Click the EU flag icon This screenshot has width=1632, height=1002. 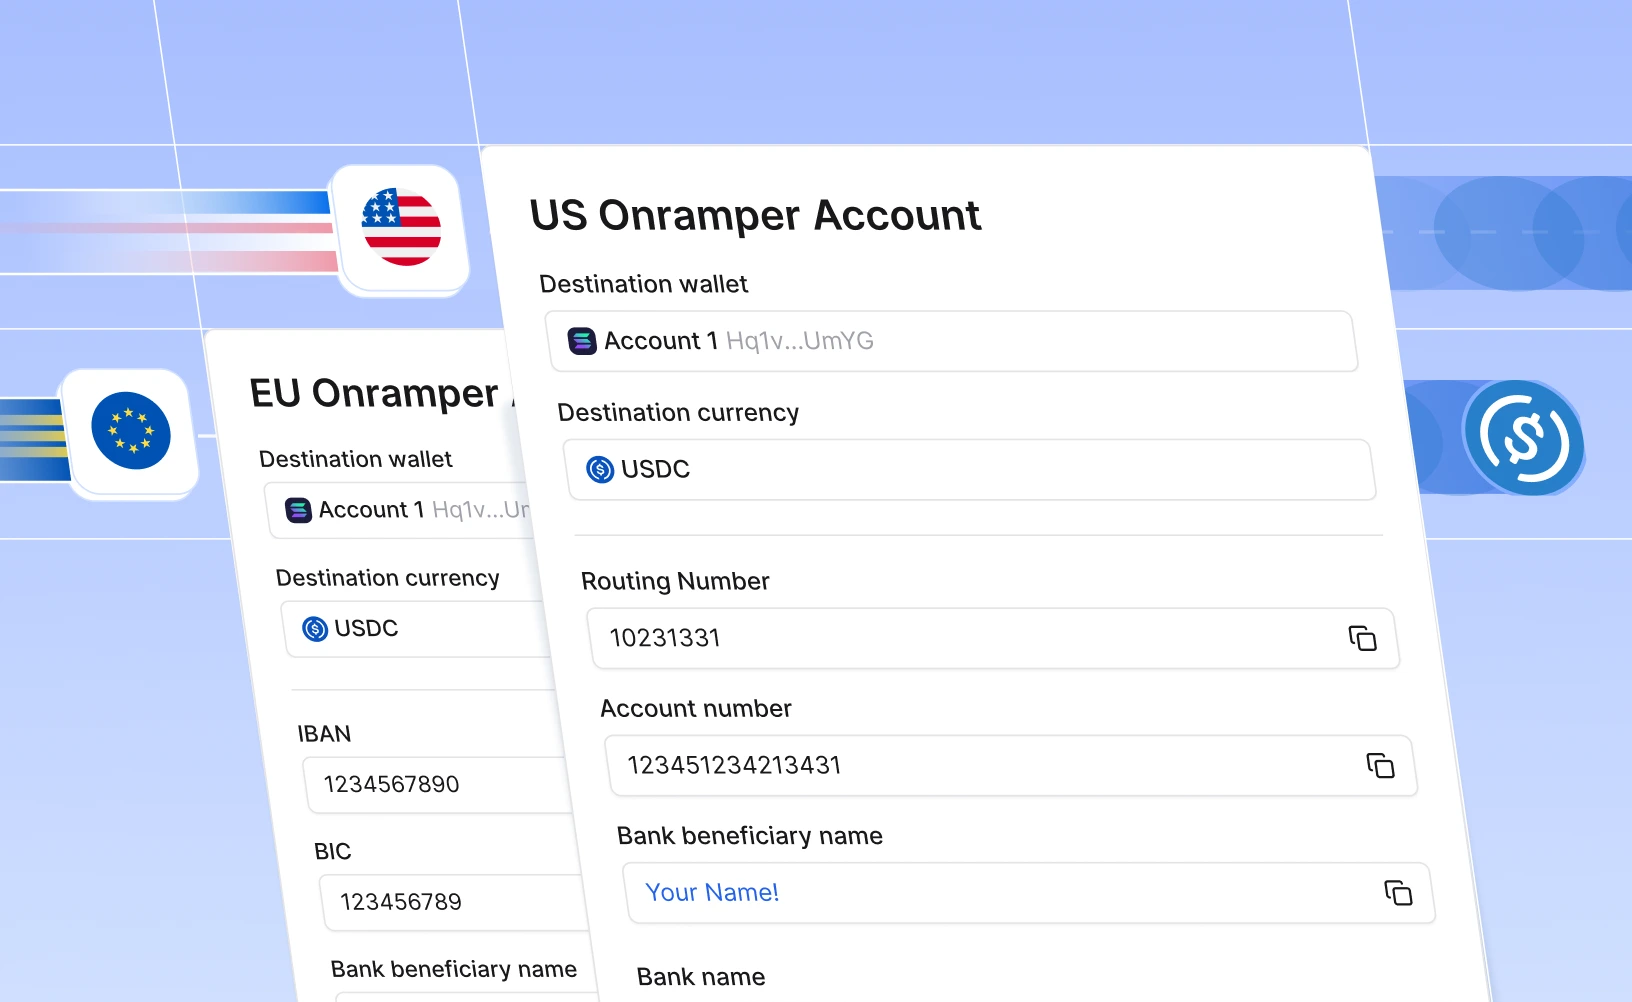(131, 431)
